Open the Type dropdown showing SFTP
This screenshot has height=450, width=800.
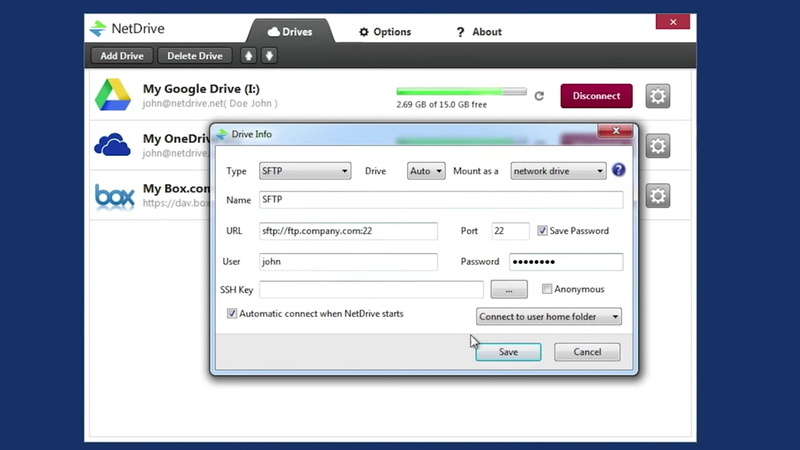coord(305,171)
